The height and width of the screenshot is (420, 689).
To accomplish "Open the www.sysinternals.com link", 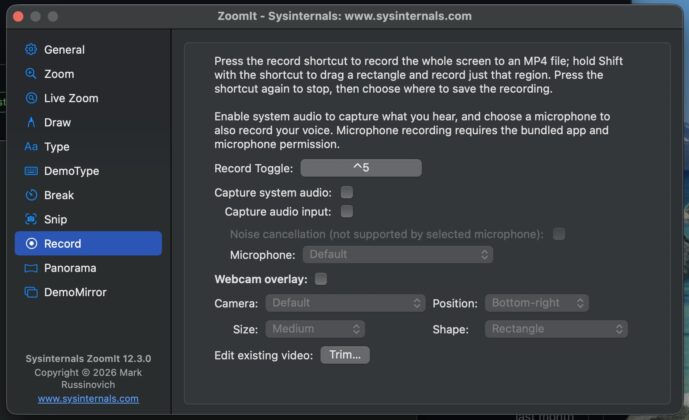I will point(88,398).
